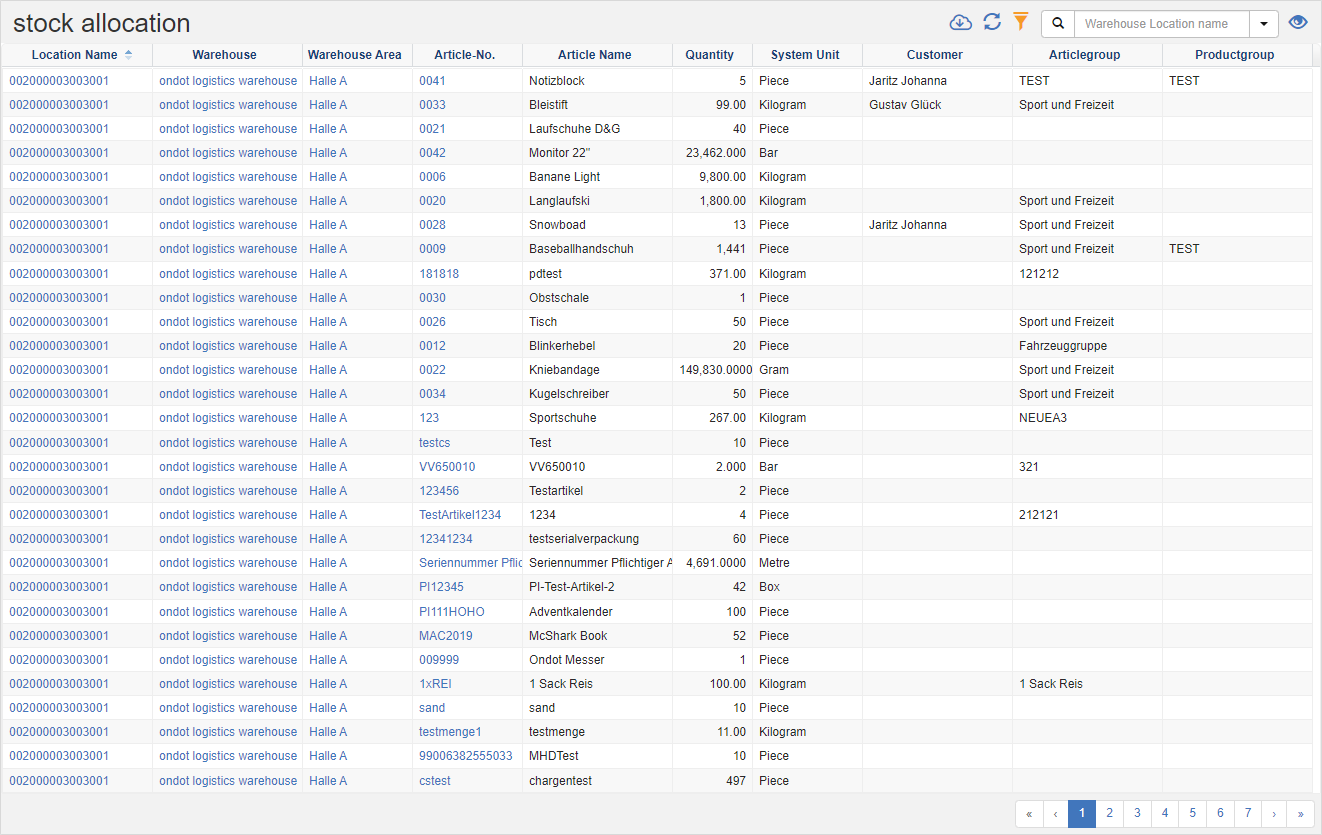Open the orange filter funnel
The height and width of the screenshot is (835, 1322).
1020,22
